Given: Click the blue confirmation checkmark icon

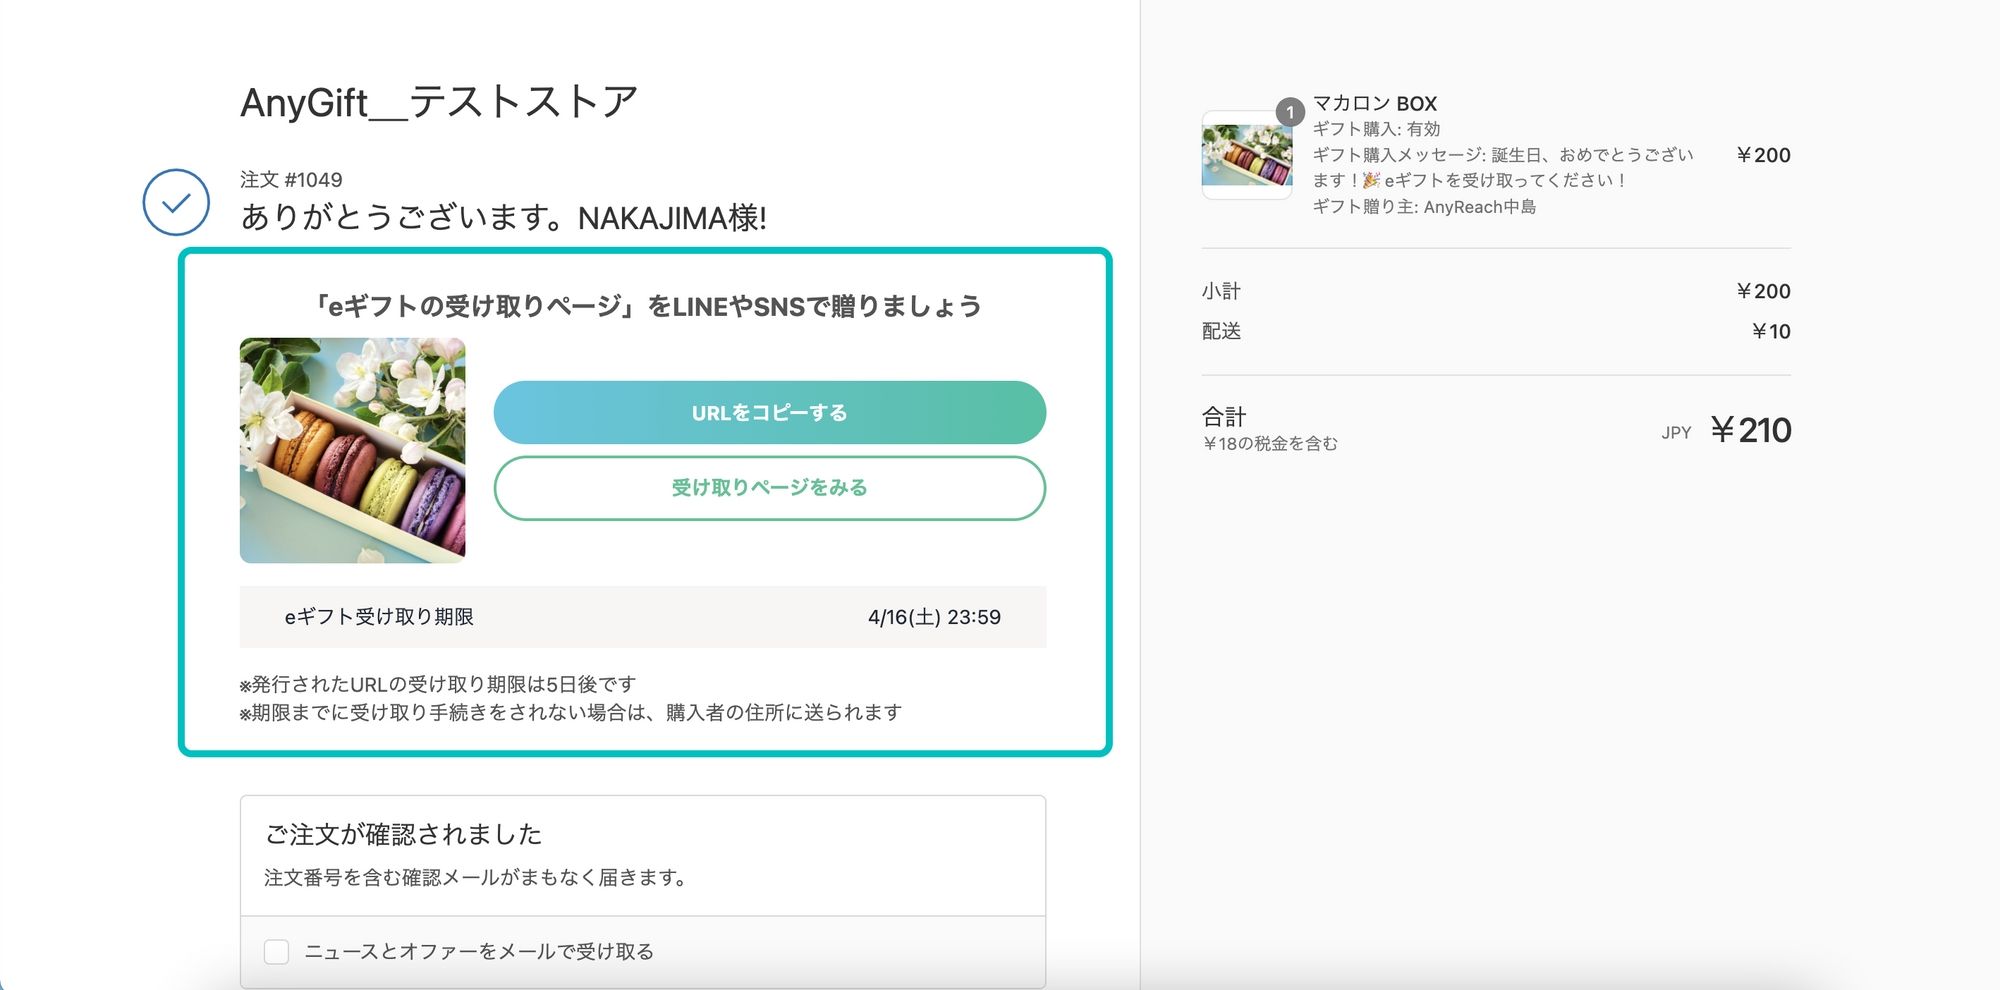Looking at the screenshot, I should tap(177, 204).
